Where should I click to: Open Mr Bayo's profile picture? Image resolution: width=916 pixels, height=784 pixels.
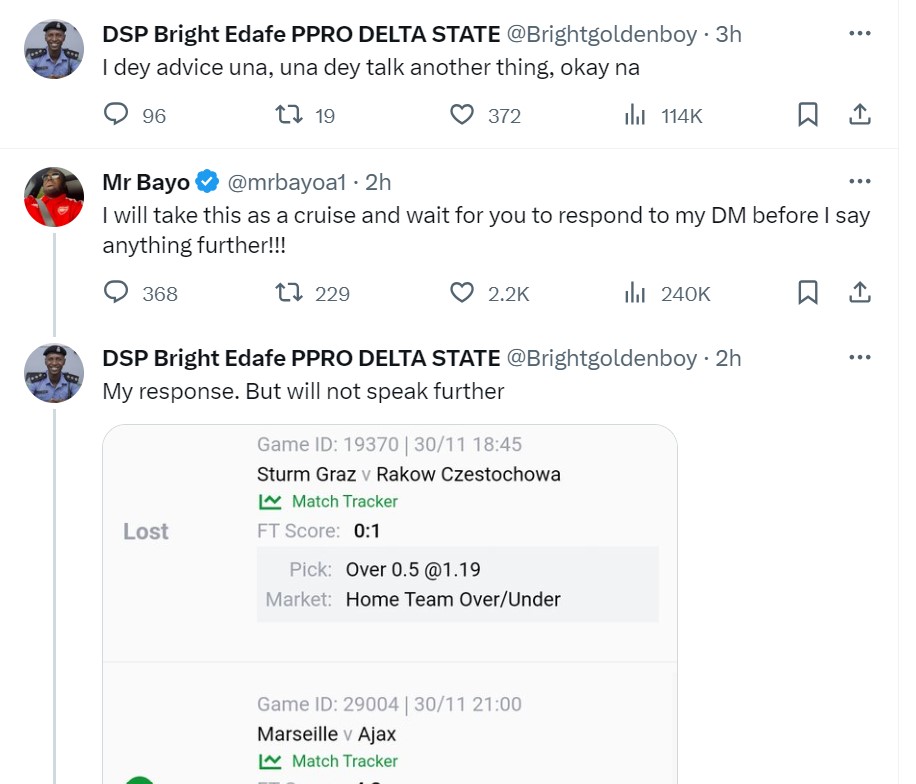[x=53, y=196]
